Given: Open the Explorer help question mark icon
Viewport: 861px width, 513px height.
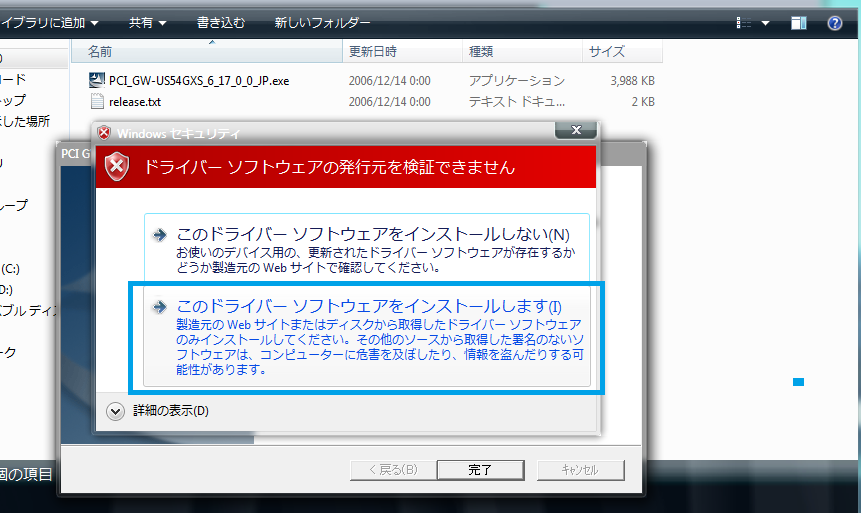Looking at the screenshot, I should (x=835, y=23).
